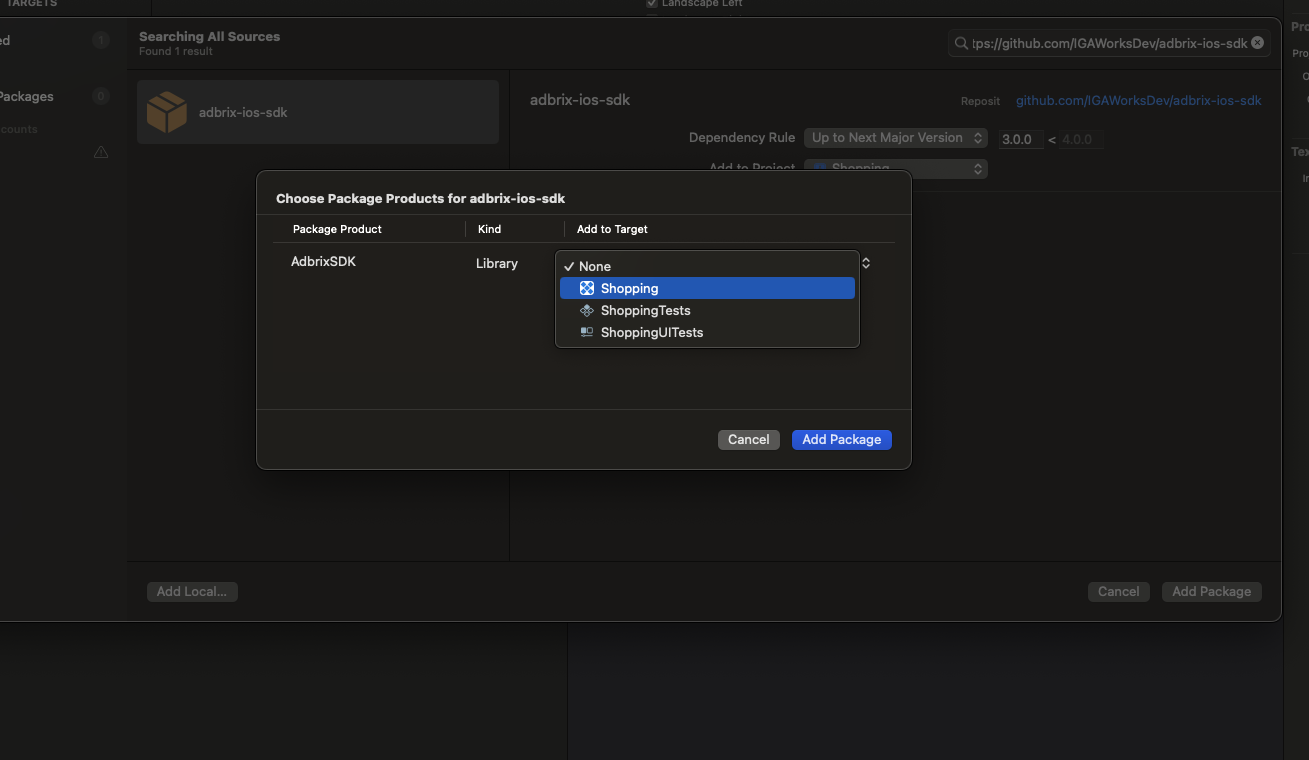Open github.com/IGAWorksDev/adbrix-ios-sdk repository link

[x=1139, y=100]
